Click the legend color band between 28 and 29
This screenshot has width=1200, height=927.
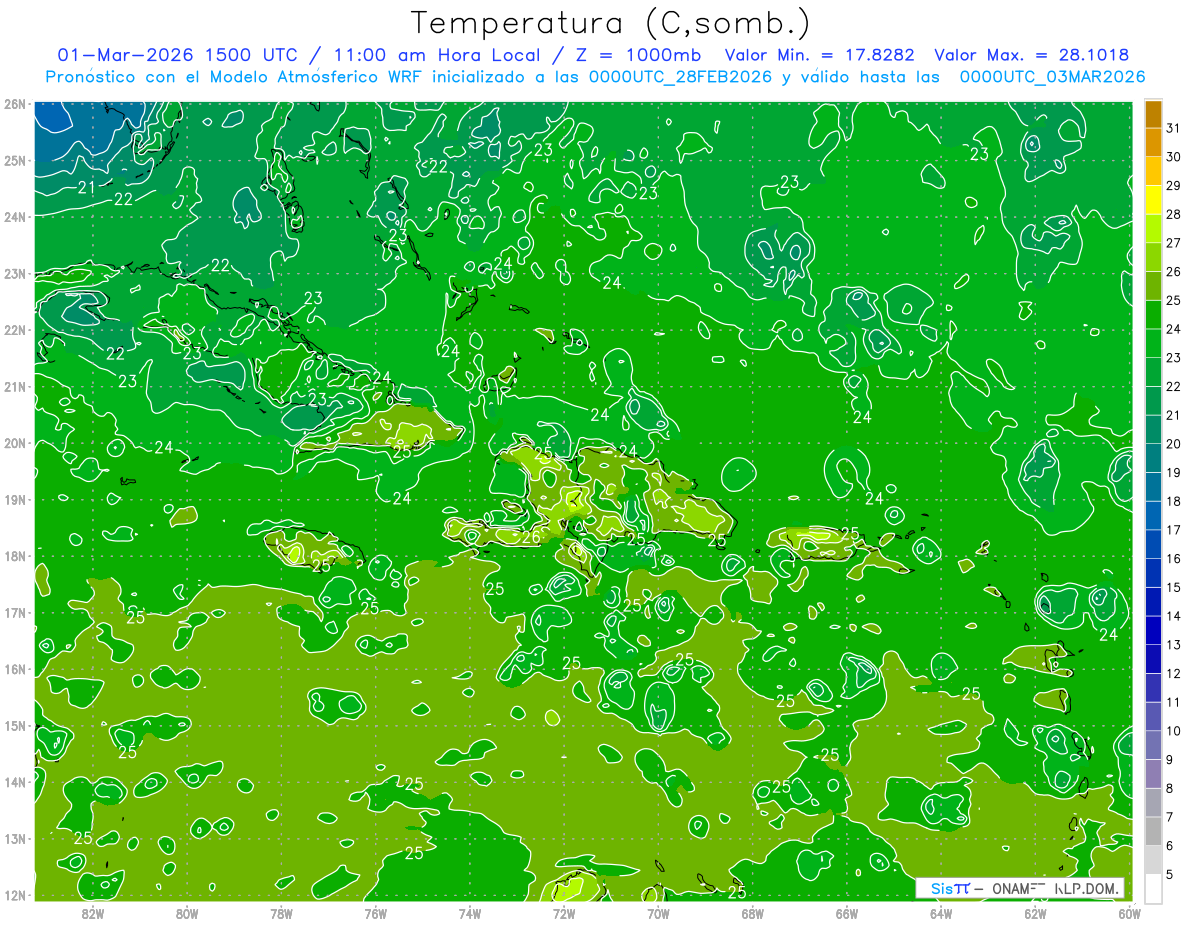click(1153, 200)
